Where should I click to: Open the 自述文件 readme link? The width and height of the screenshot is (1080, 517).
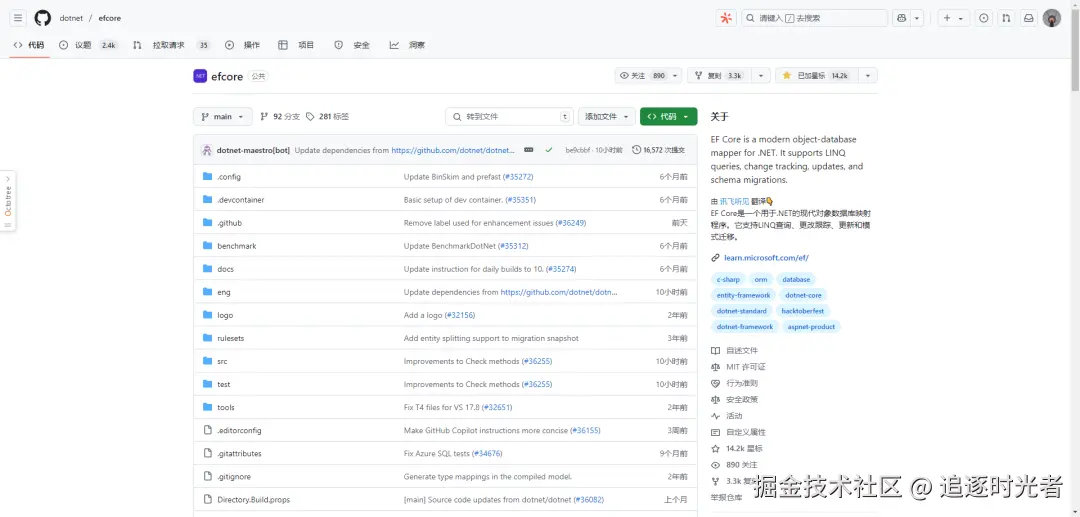point(734,350)
